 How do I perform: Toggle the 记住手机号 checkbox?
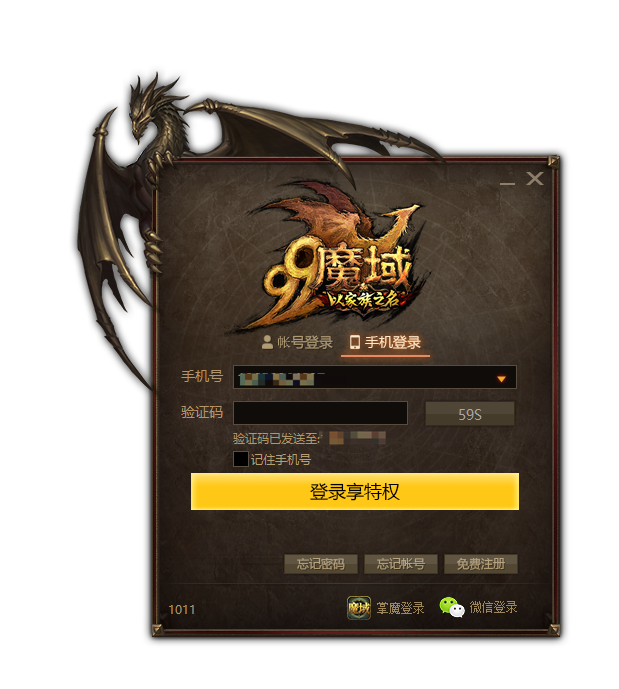[240, 459]
